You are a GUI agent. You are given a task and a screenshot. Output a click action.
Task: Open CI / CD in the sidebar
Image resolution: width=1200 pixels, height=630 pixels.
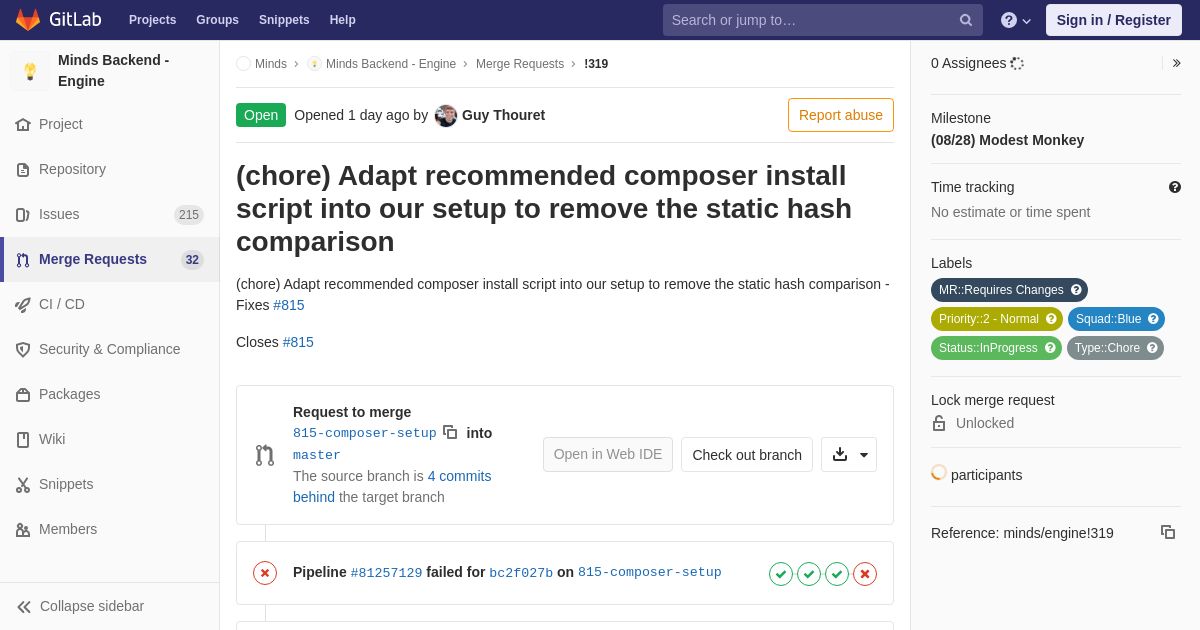[x=110, y=304]
